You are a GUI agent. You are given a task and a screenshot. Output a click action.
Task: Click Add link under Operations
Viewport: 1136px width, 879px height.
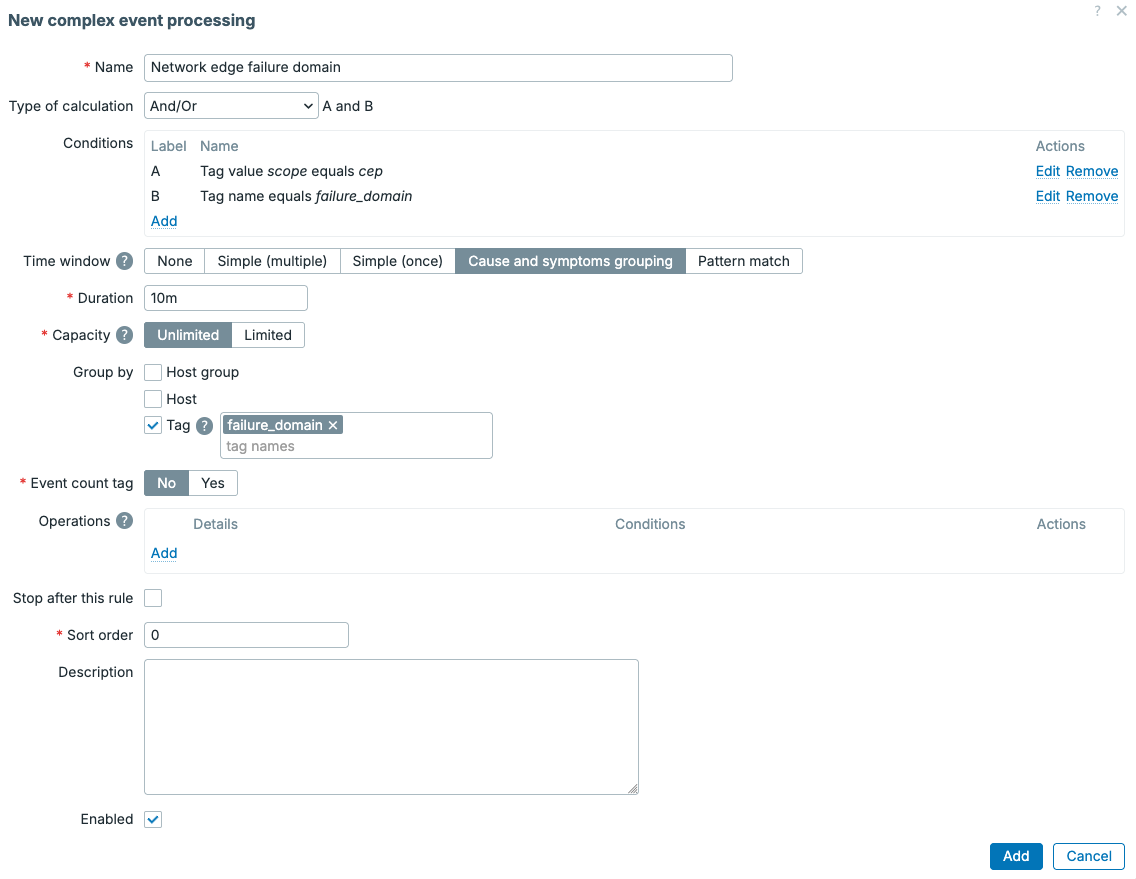[x=164, y=553]
